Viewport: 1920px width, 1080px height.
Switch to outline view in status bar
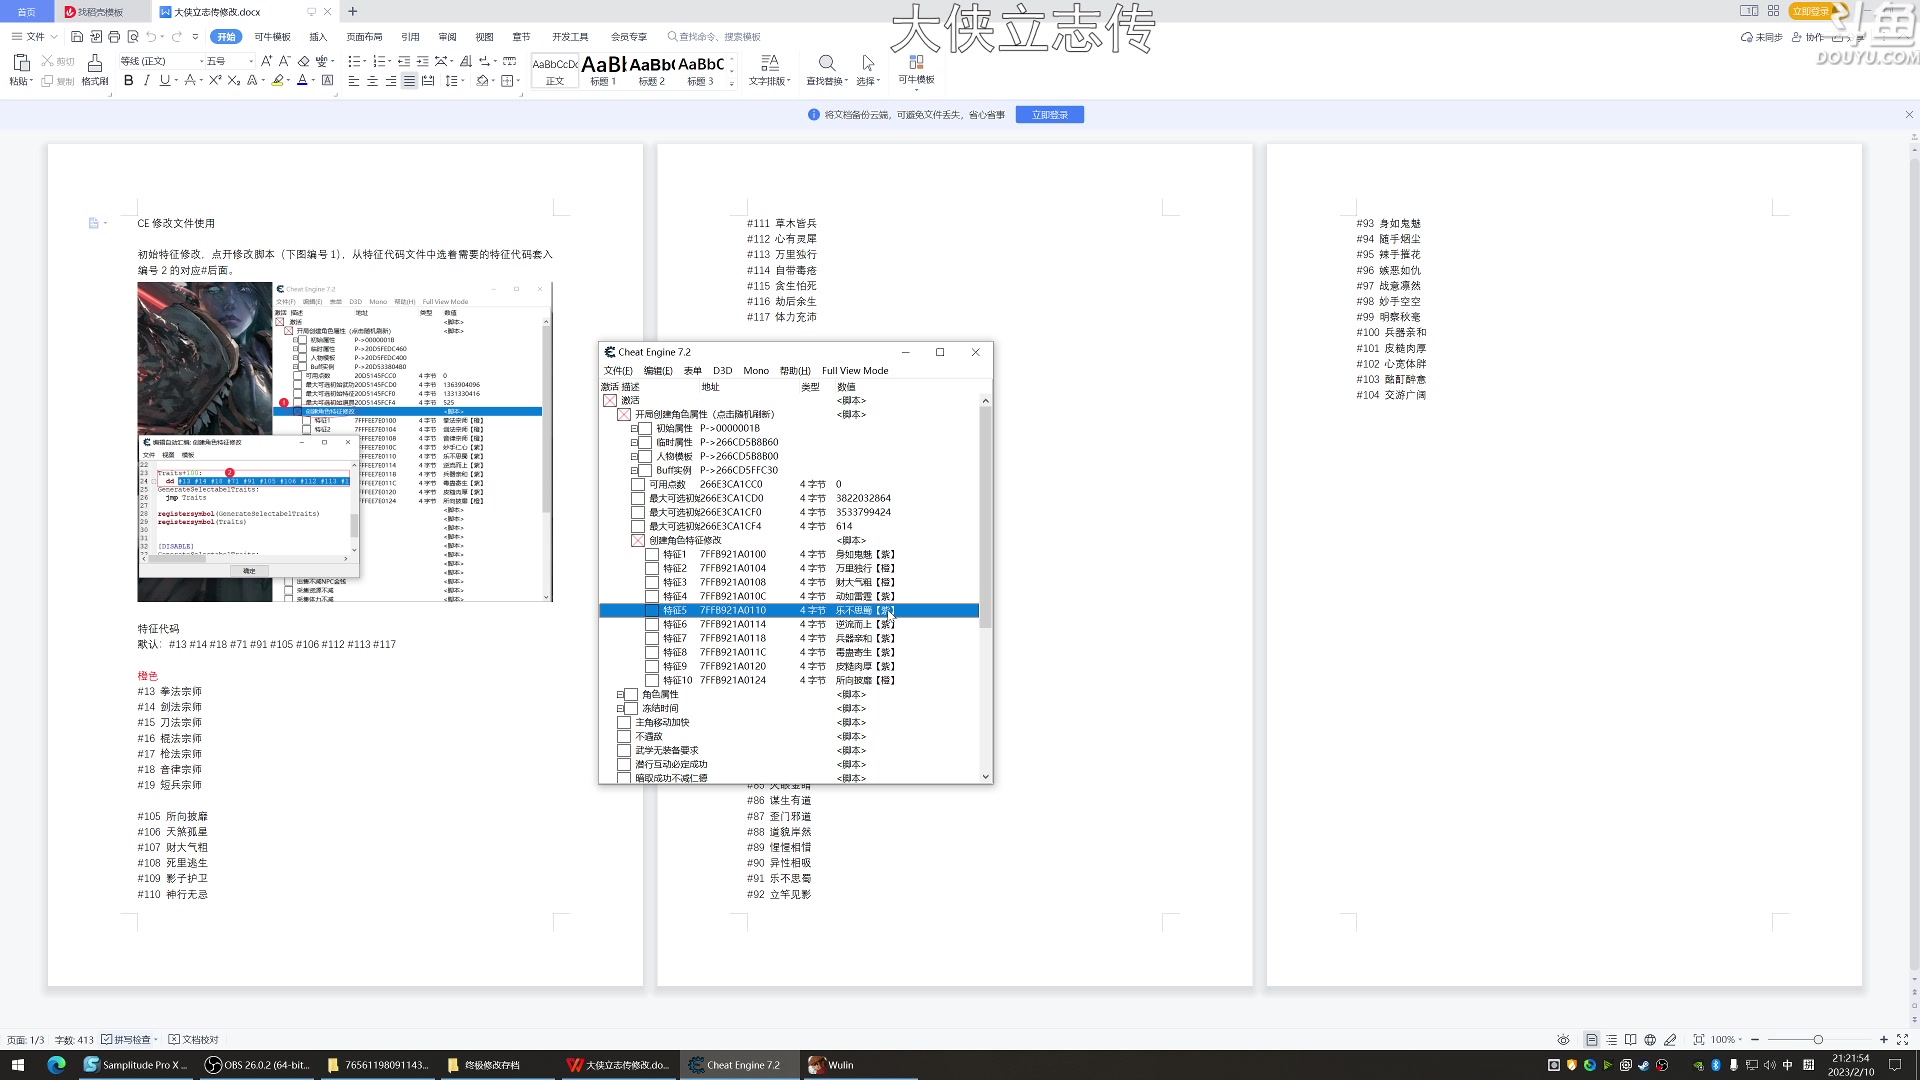click(x=1611, y=1040)
